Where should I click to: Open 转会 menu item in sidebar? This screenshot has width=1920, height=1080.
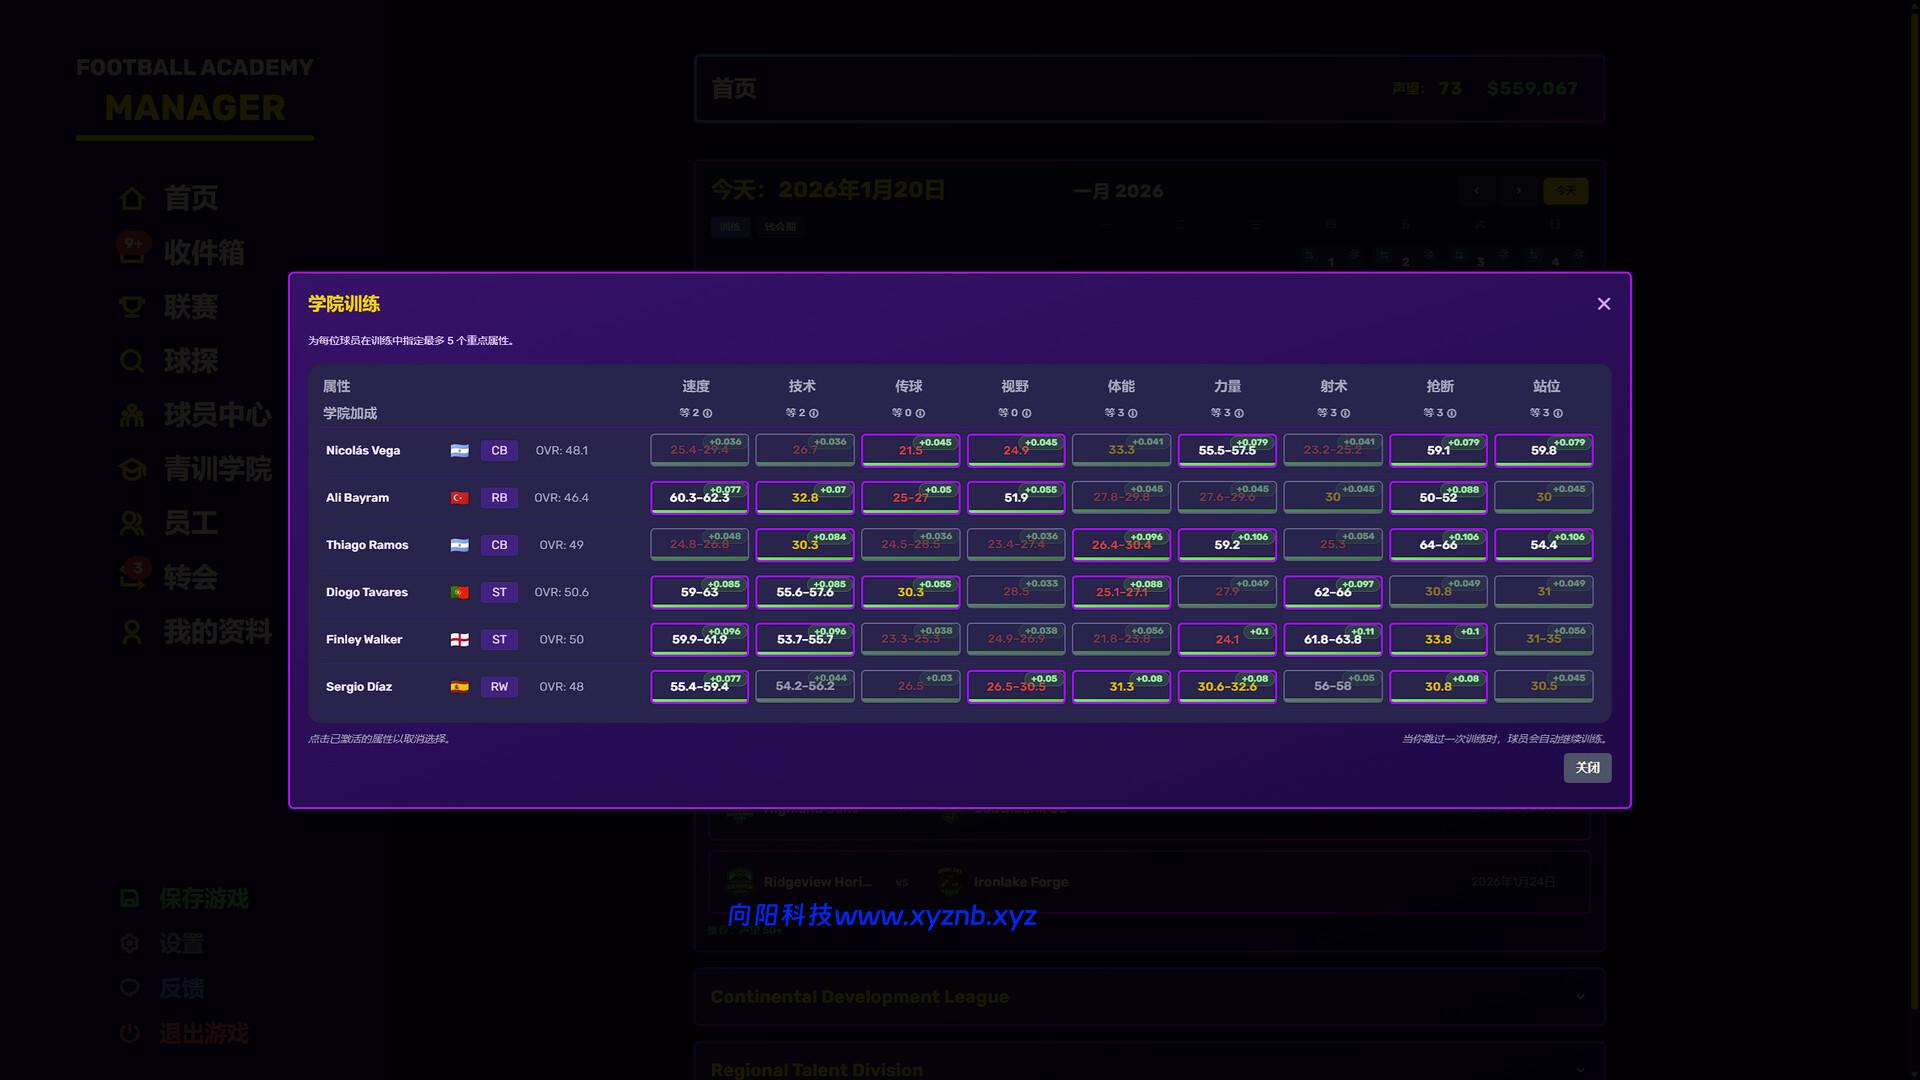pos(190,578)
